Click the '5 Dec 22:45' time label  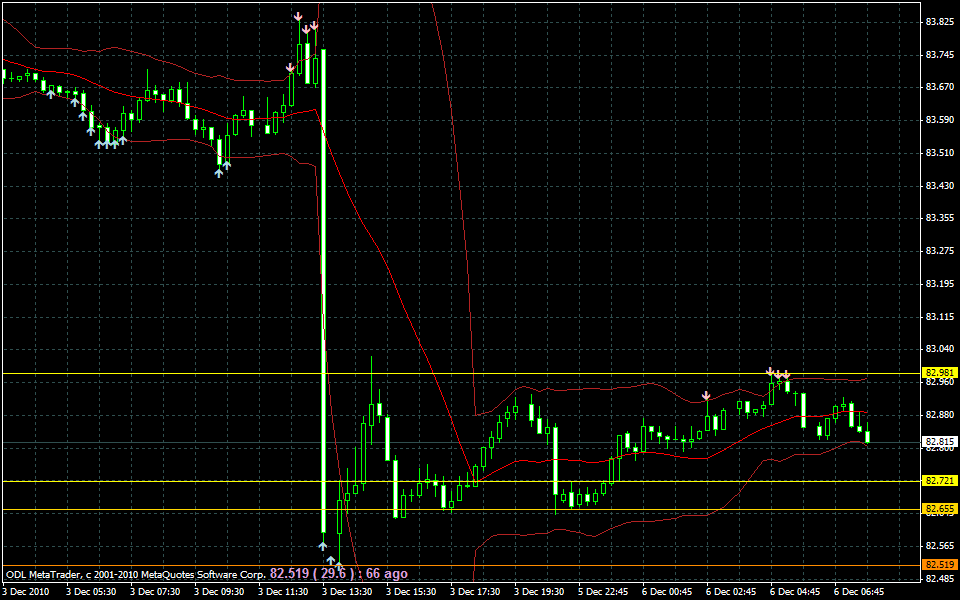pyautogui.click(x=604, y=591)
